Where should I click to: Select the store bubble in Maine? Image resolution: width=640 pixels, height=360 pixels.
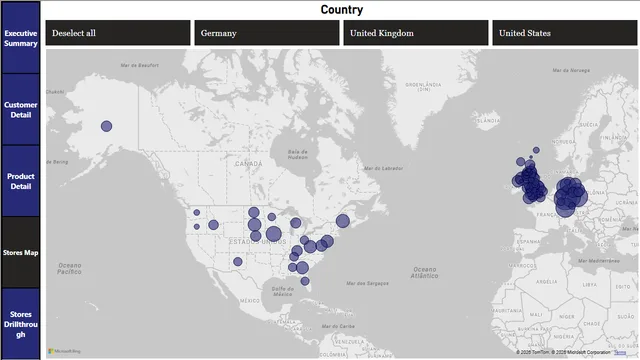click(x=343, y=221)
